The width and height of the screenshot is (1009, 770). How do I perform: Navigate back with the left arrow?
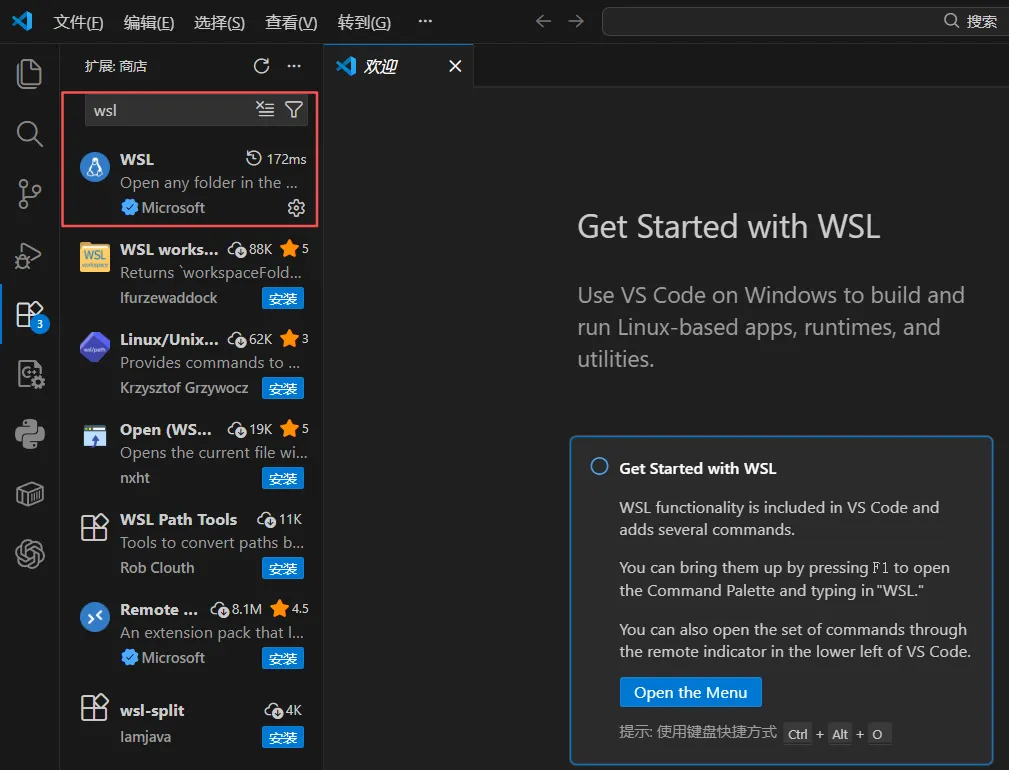(x=543, y=21)
